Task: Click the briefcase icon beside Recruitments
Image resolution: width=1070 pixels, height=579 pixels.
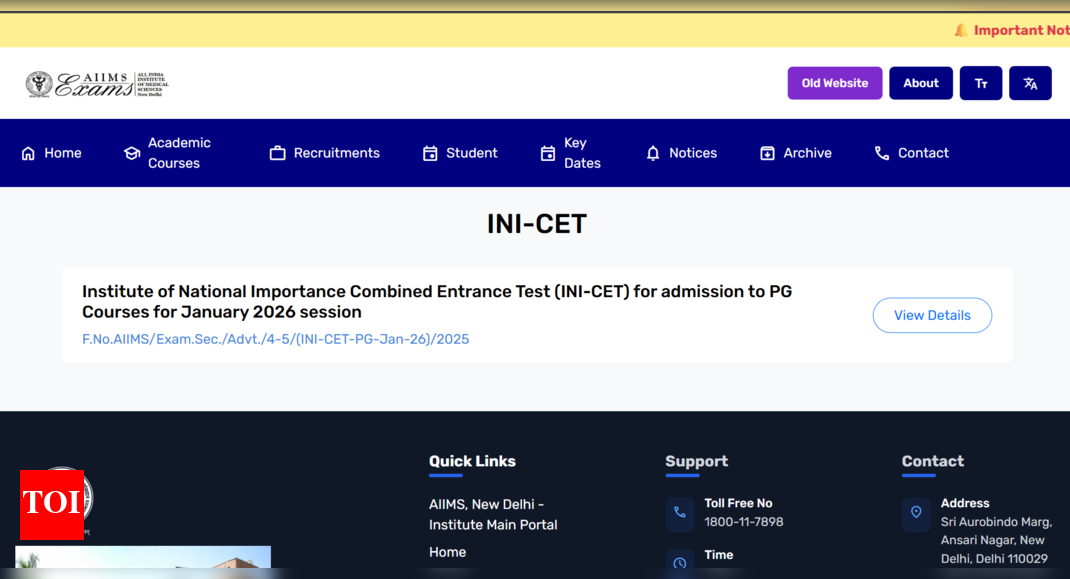Action: (x=278, y=153)
